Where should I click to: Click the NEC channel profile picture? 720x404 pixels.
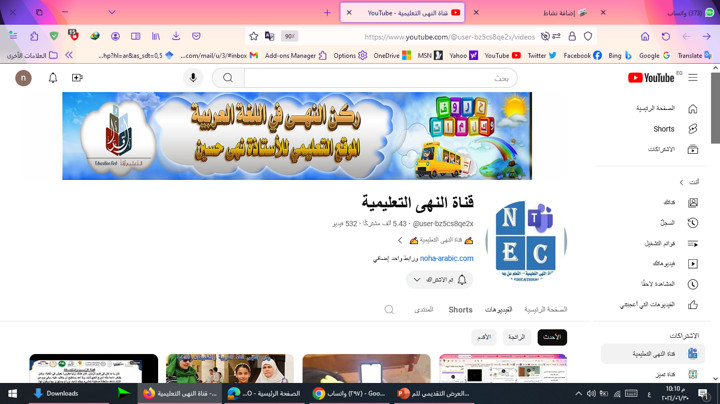(x=526, y=241)
